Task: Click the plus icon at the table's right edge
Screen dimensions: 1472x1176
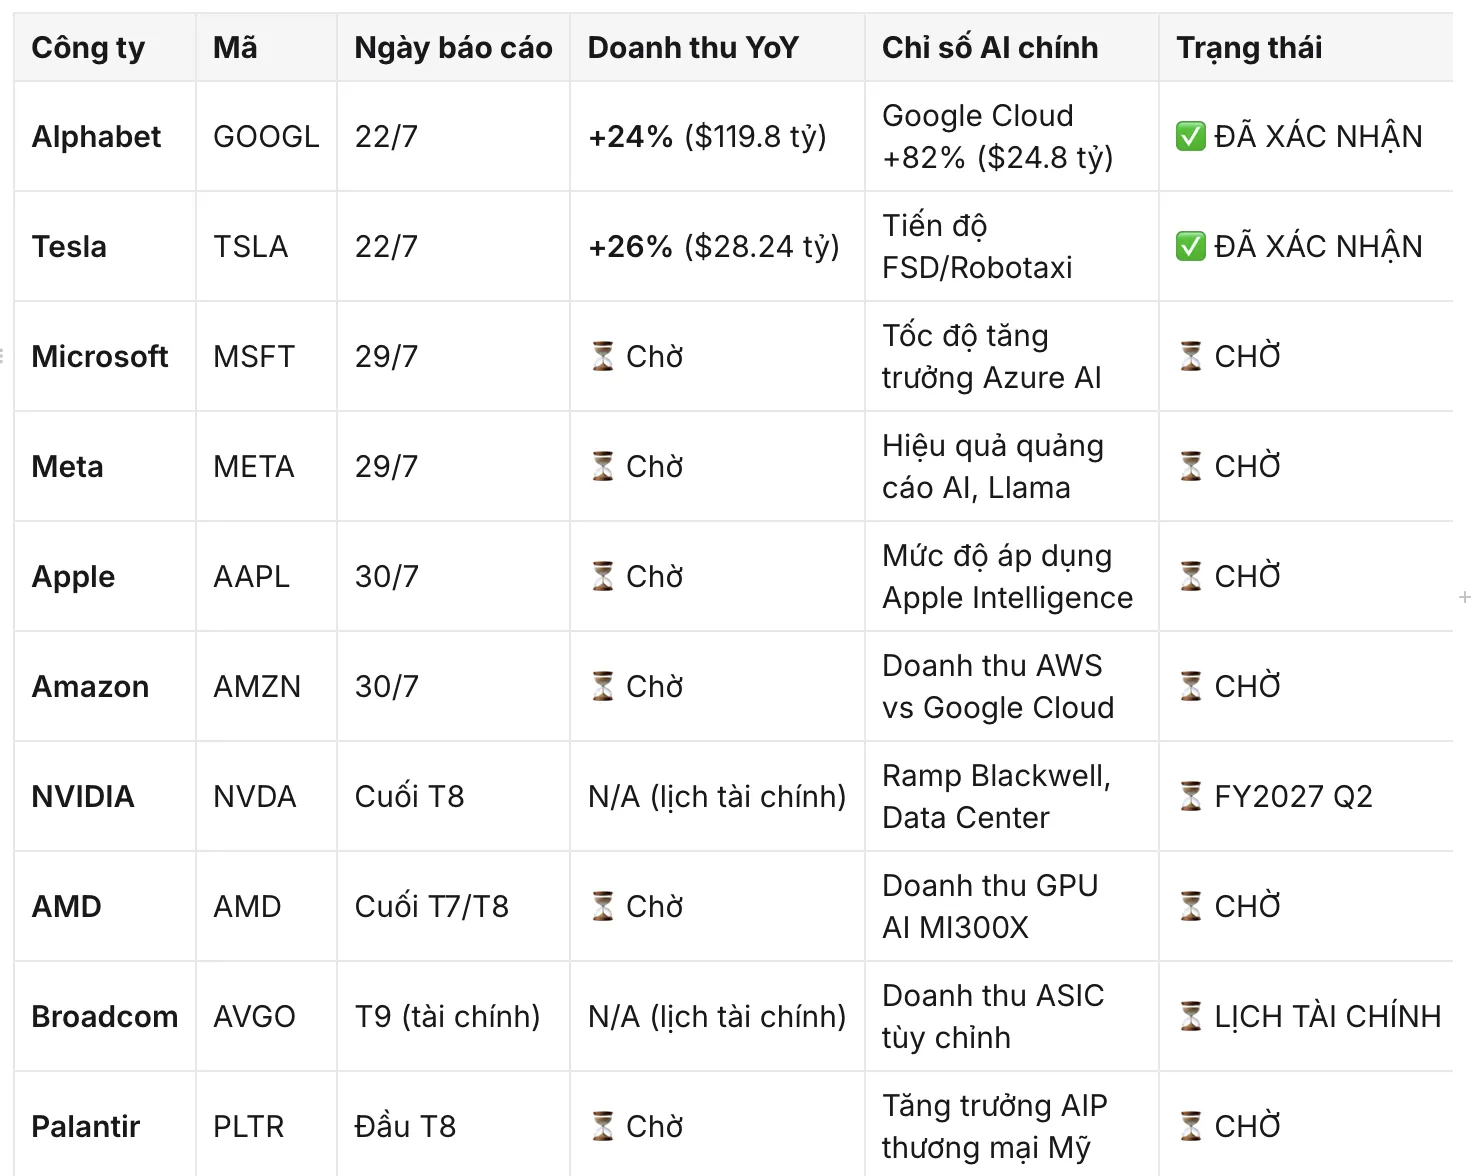Action: 1464,597
